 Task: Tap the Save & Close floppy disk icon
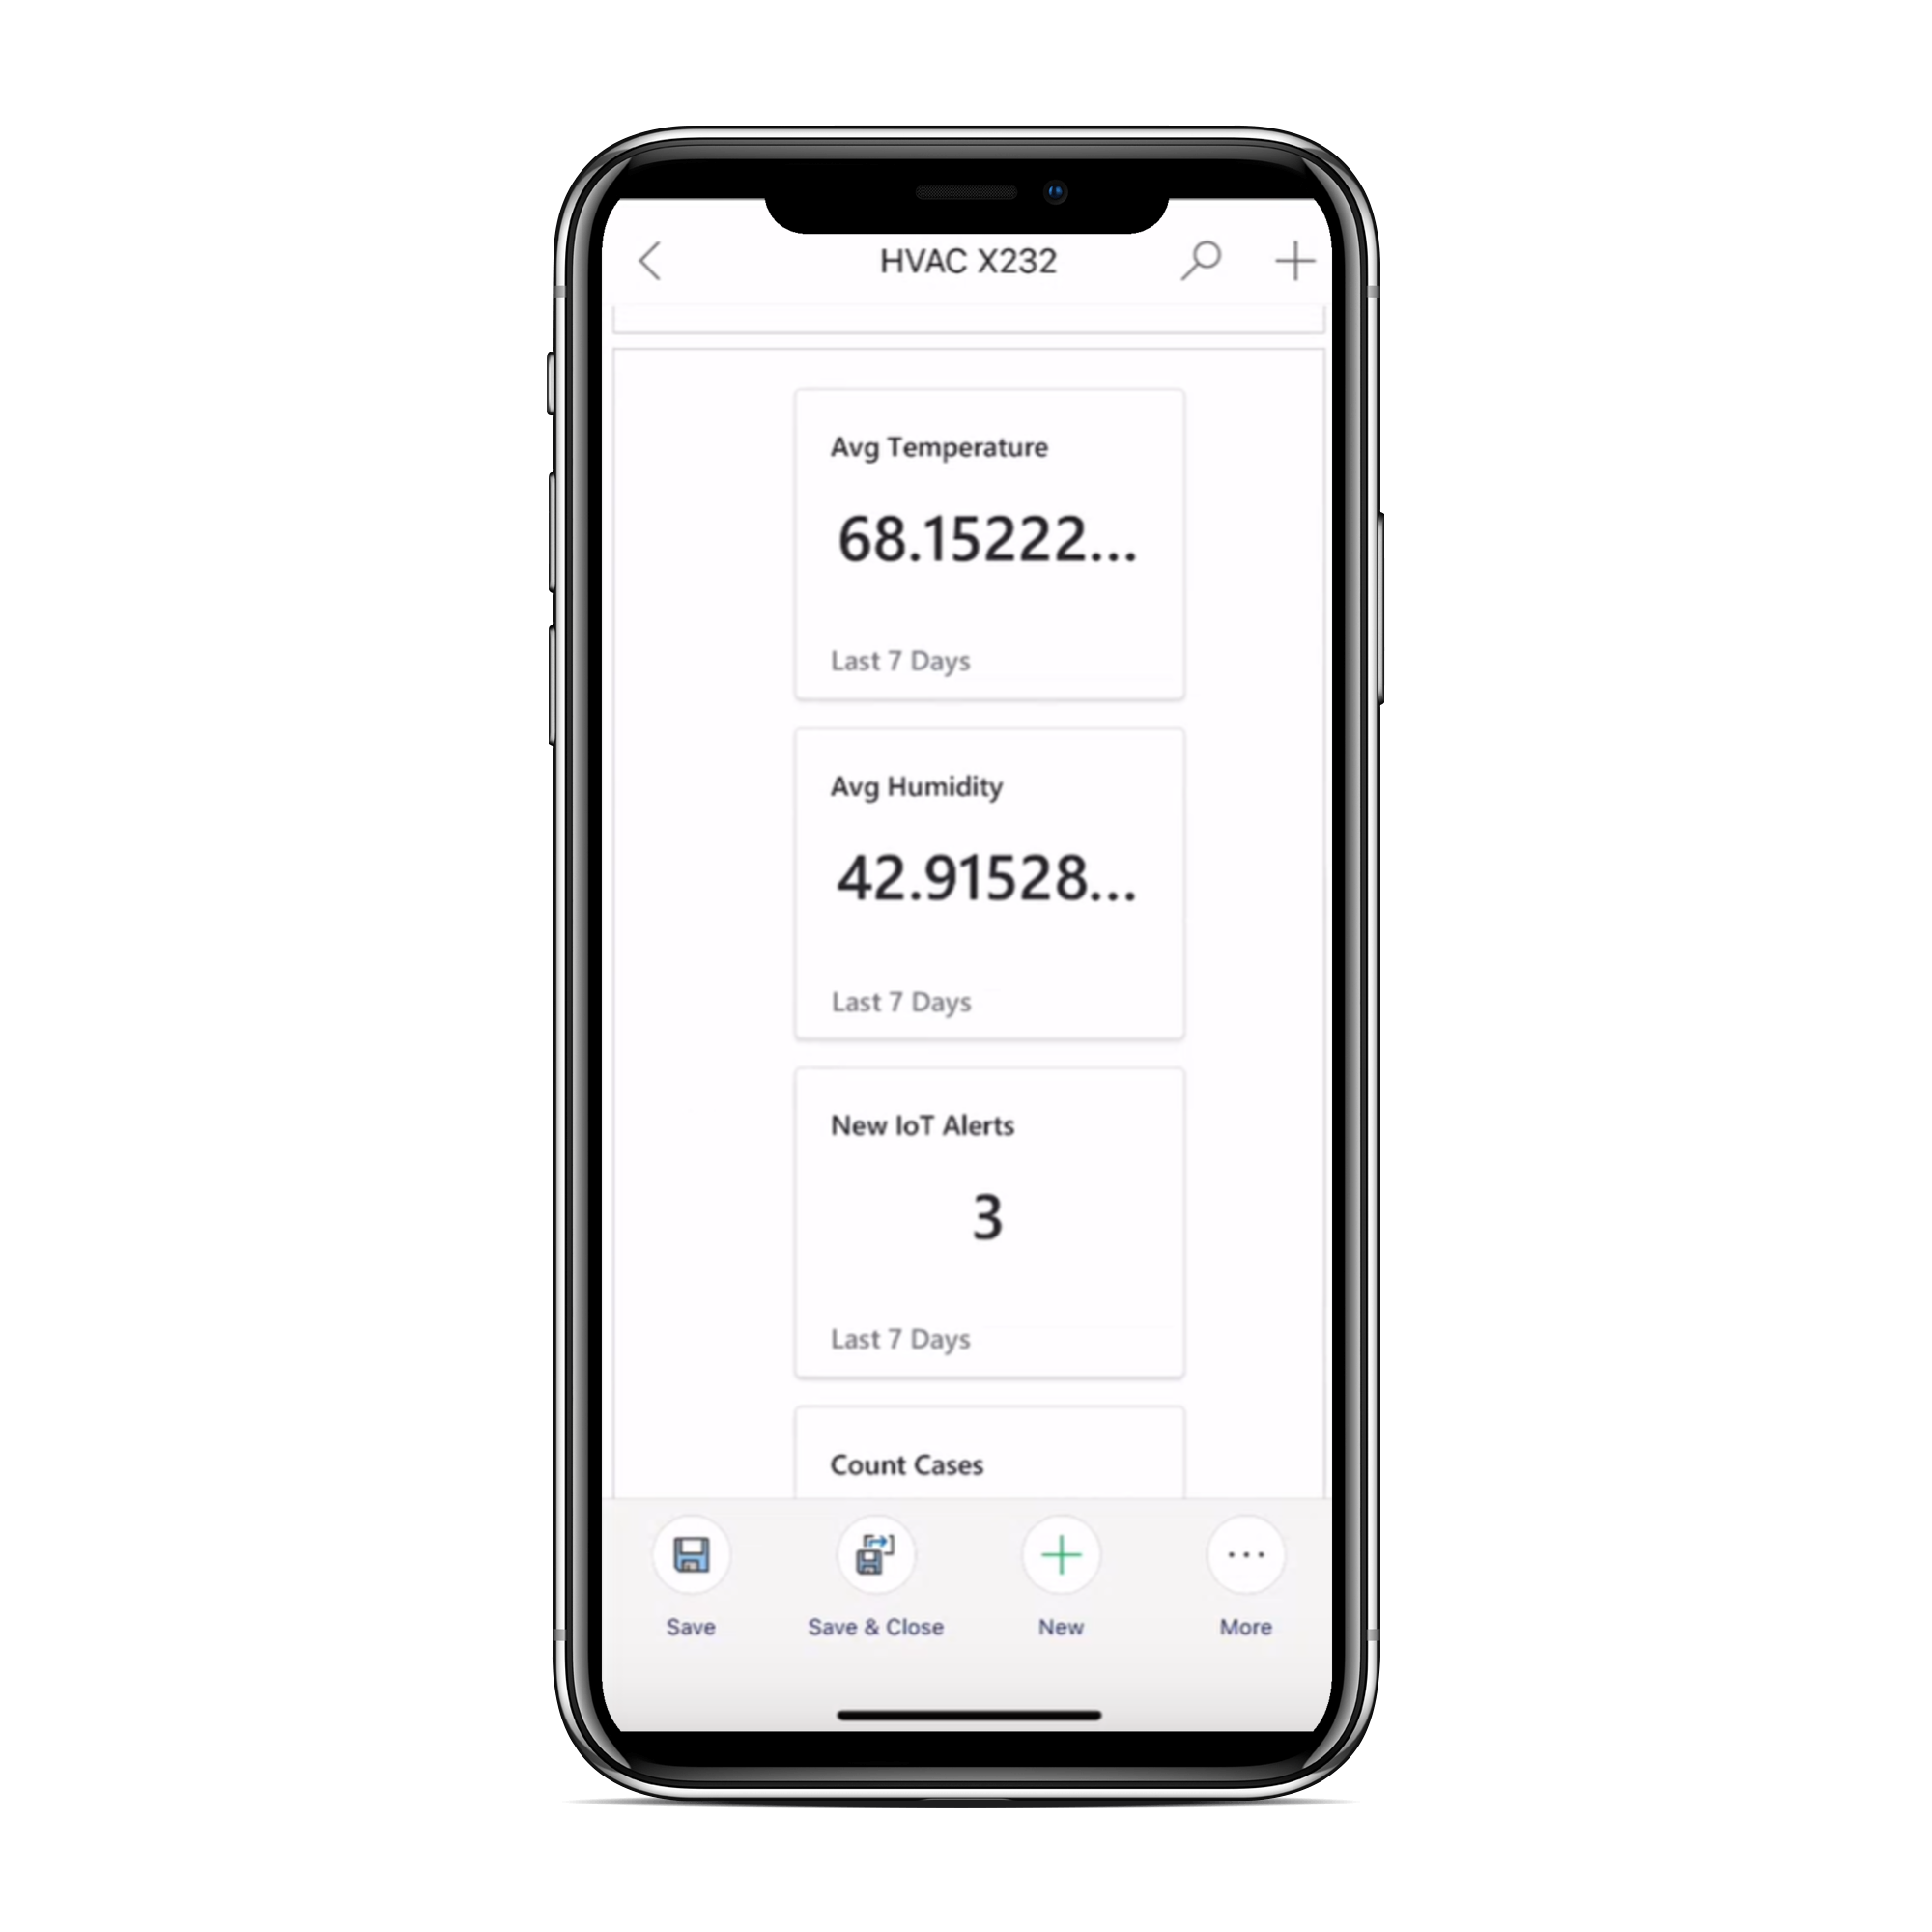(876, 1555)
